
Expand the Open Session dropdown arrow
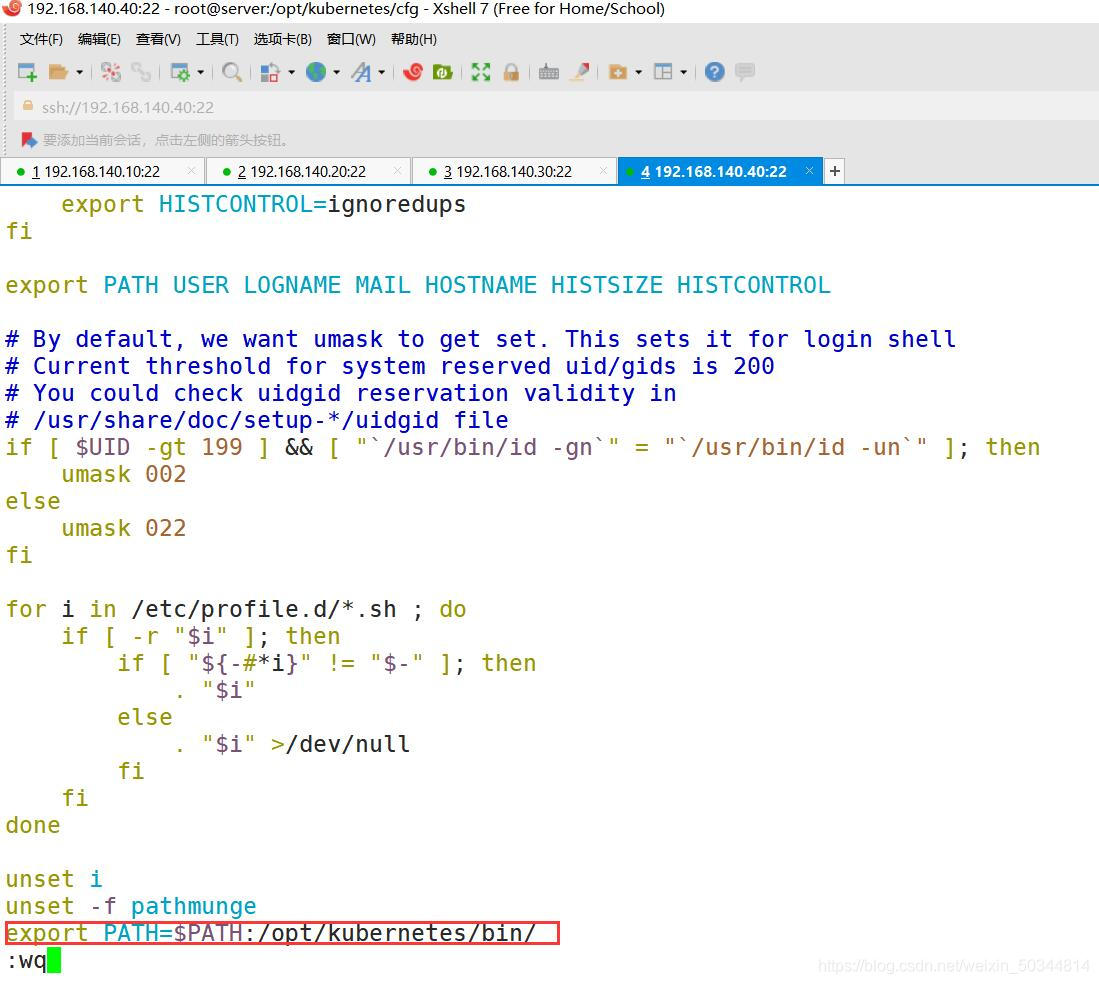tap(79, 71)
